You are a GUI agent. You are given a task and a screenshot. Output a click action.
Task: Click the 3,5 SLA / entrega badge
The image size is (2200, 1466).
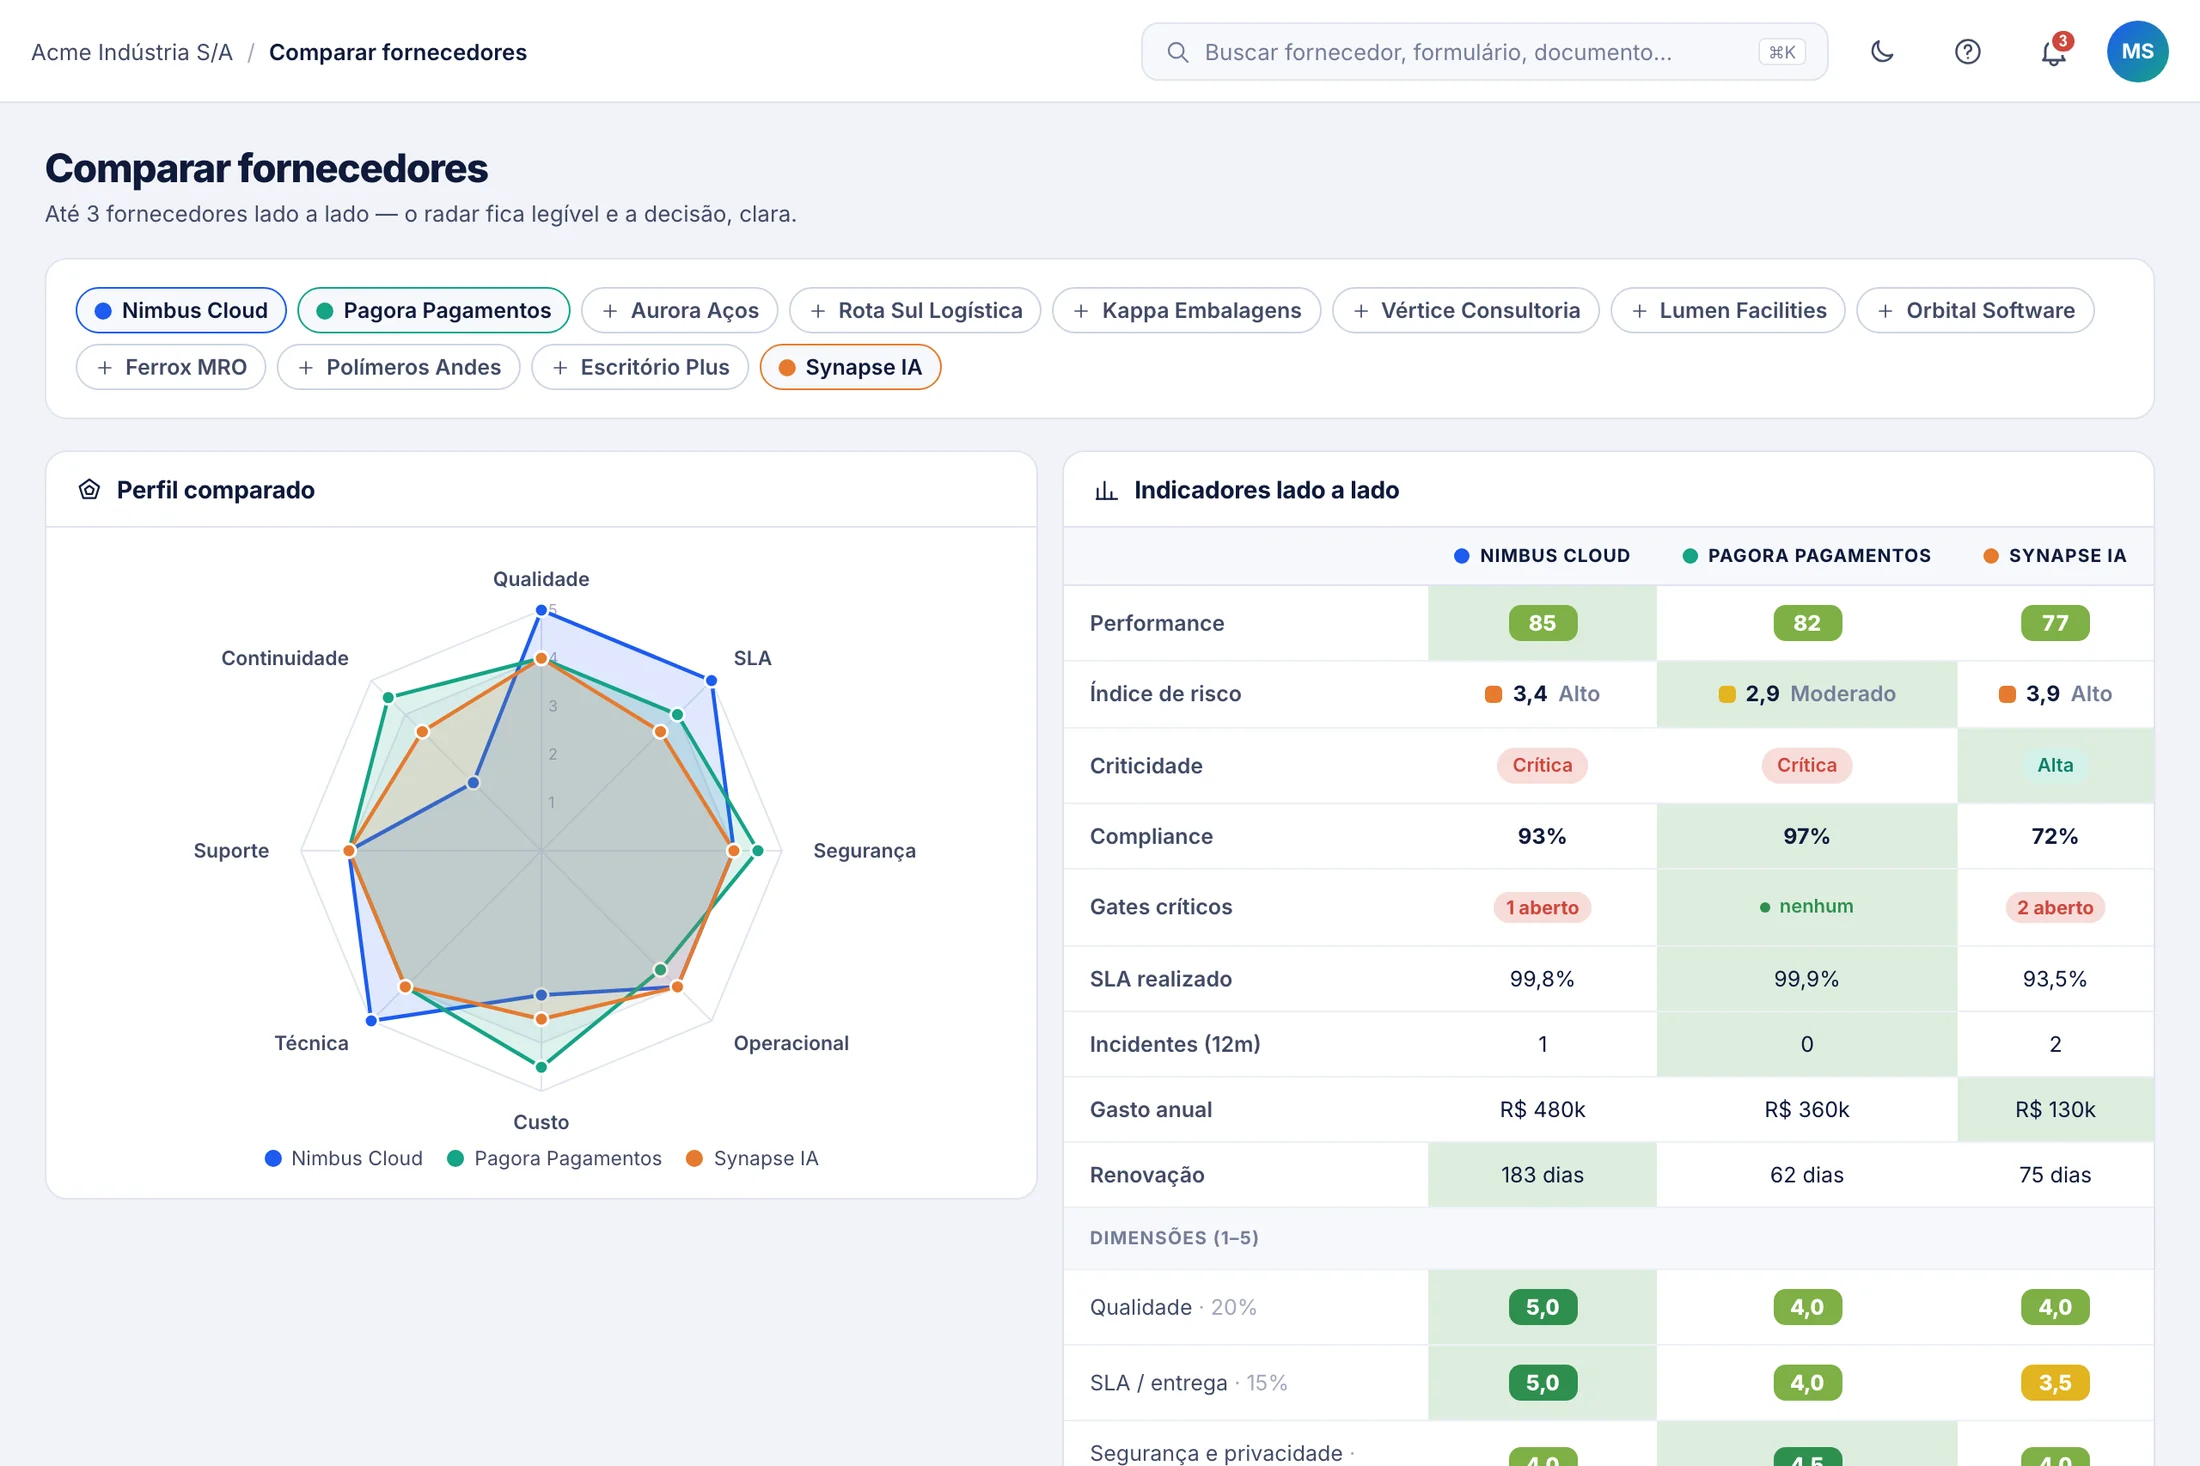click(x=2055, y=1382)
